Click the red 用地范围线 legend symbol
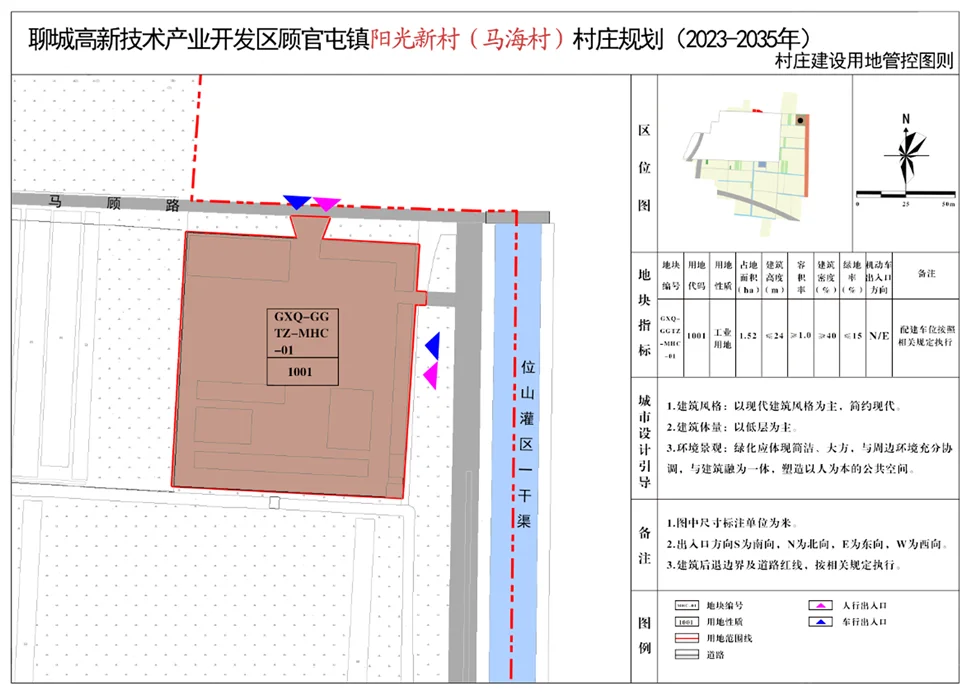 [x=686, y=639]
